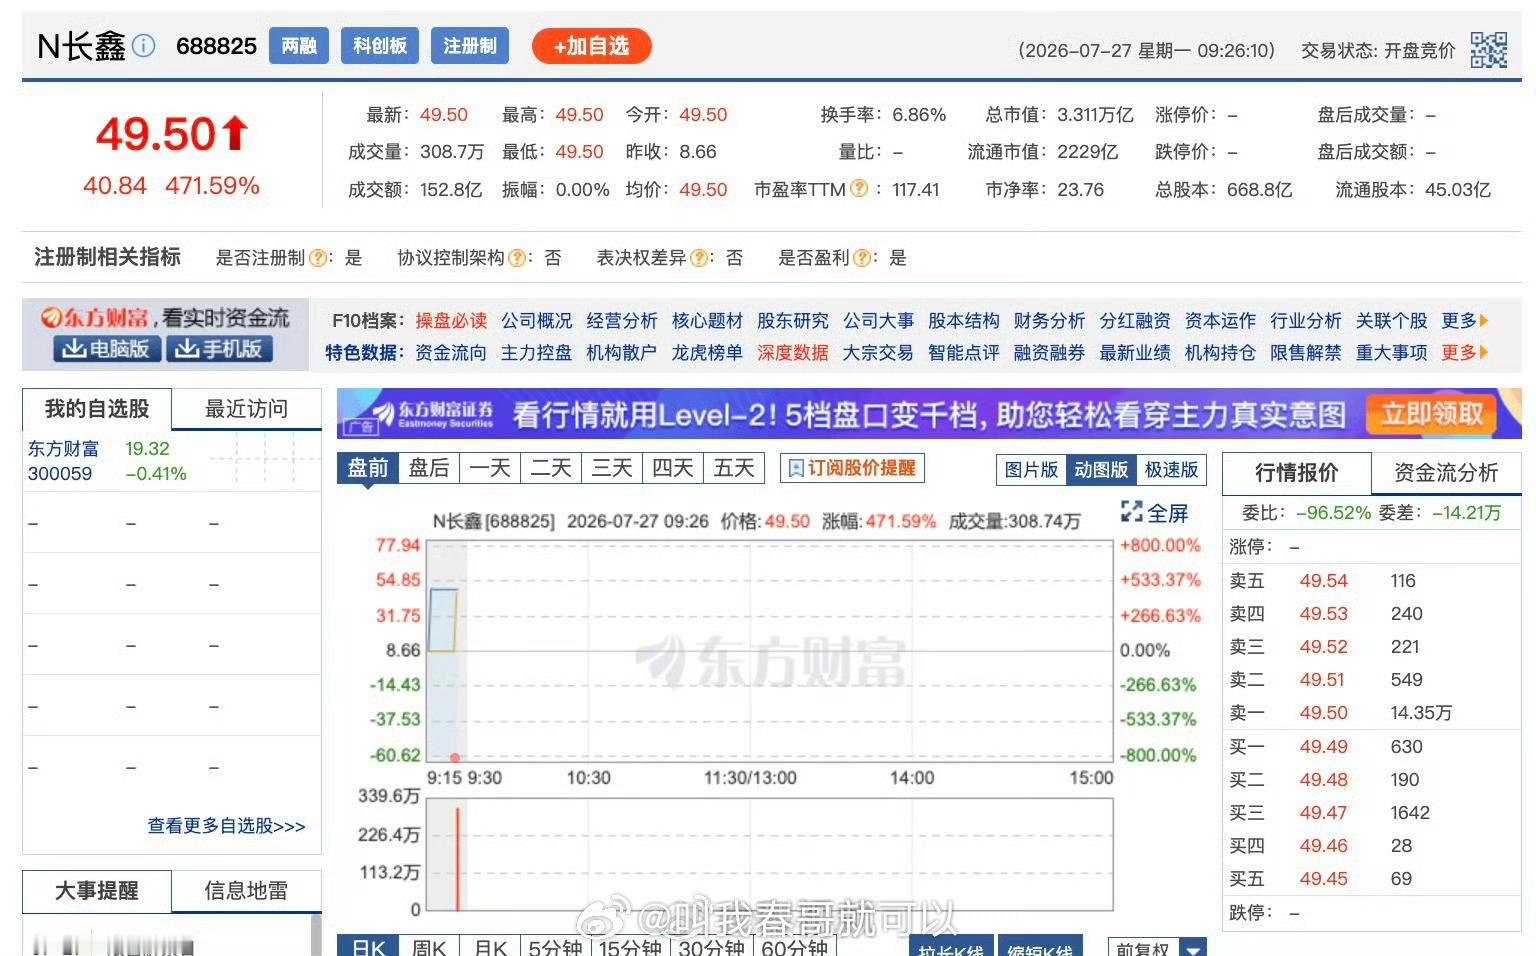The height and width of the screenshot is (956, 1536).
Task: Open 前复权 dropdown arrow
Action: (x=1193, y=947)
